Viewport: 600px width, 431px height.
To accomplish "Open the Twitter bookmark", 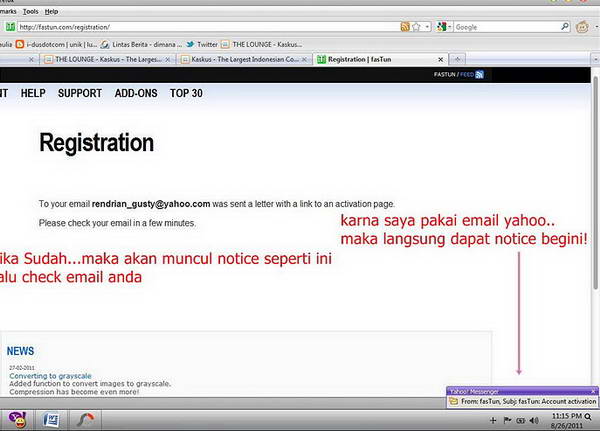I will (x=202, y=44).
